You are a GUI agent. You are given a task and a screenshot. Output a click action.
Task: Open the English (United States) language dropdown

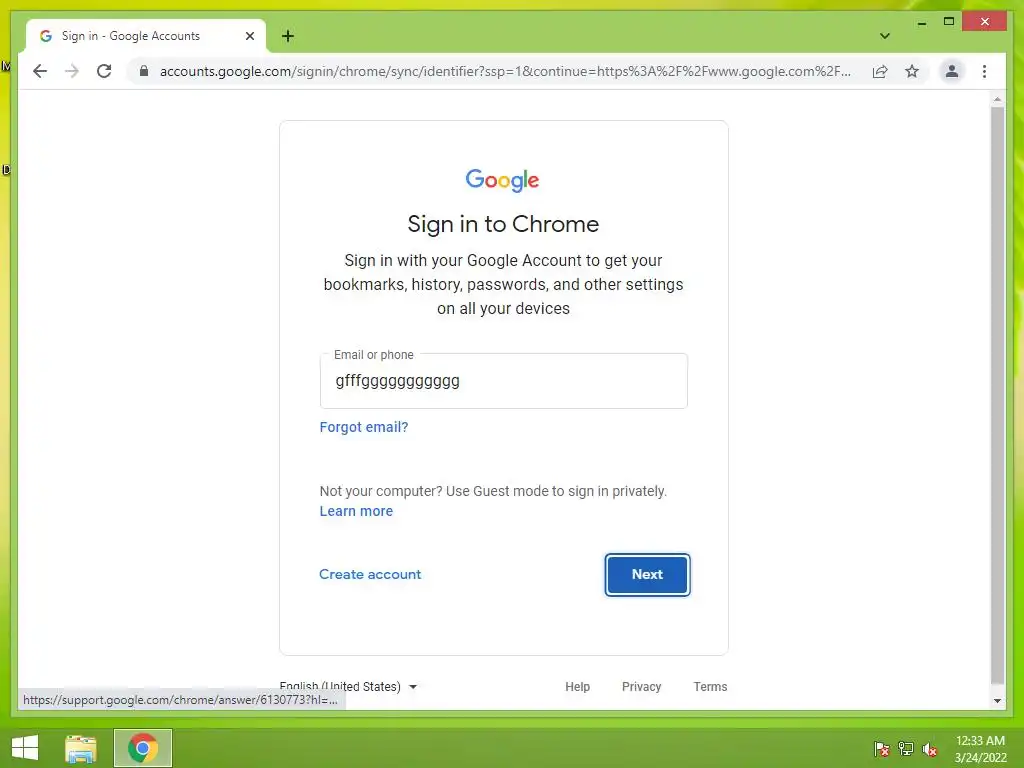click(x=348, y=686)
